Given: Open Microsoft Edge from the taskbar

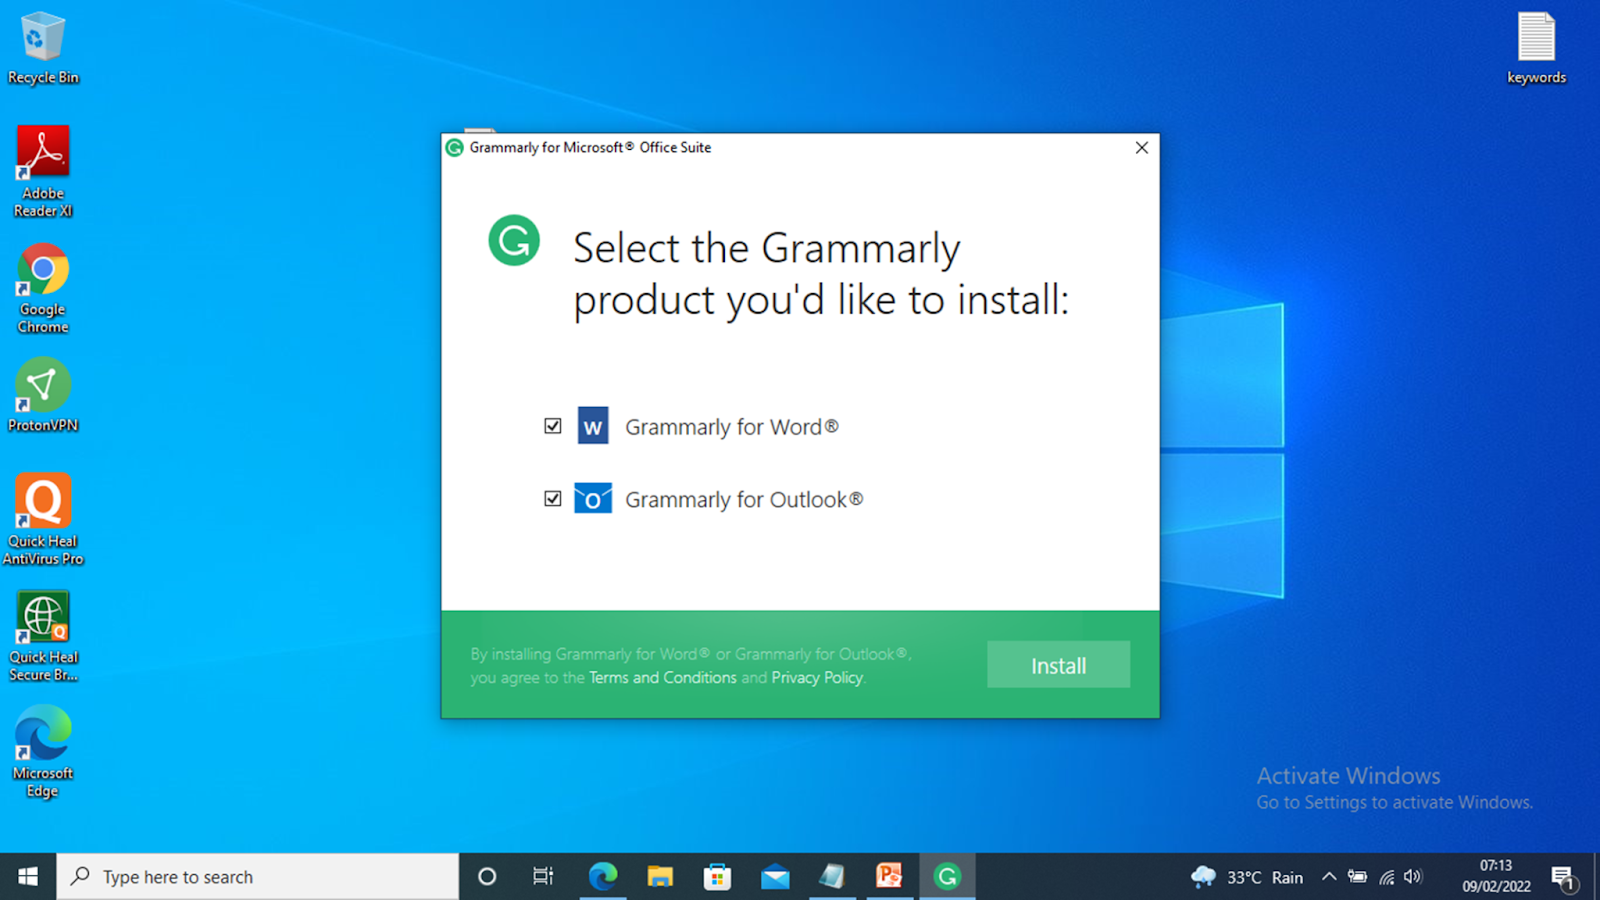Looking at the screenshot, I should coord(603,877).
